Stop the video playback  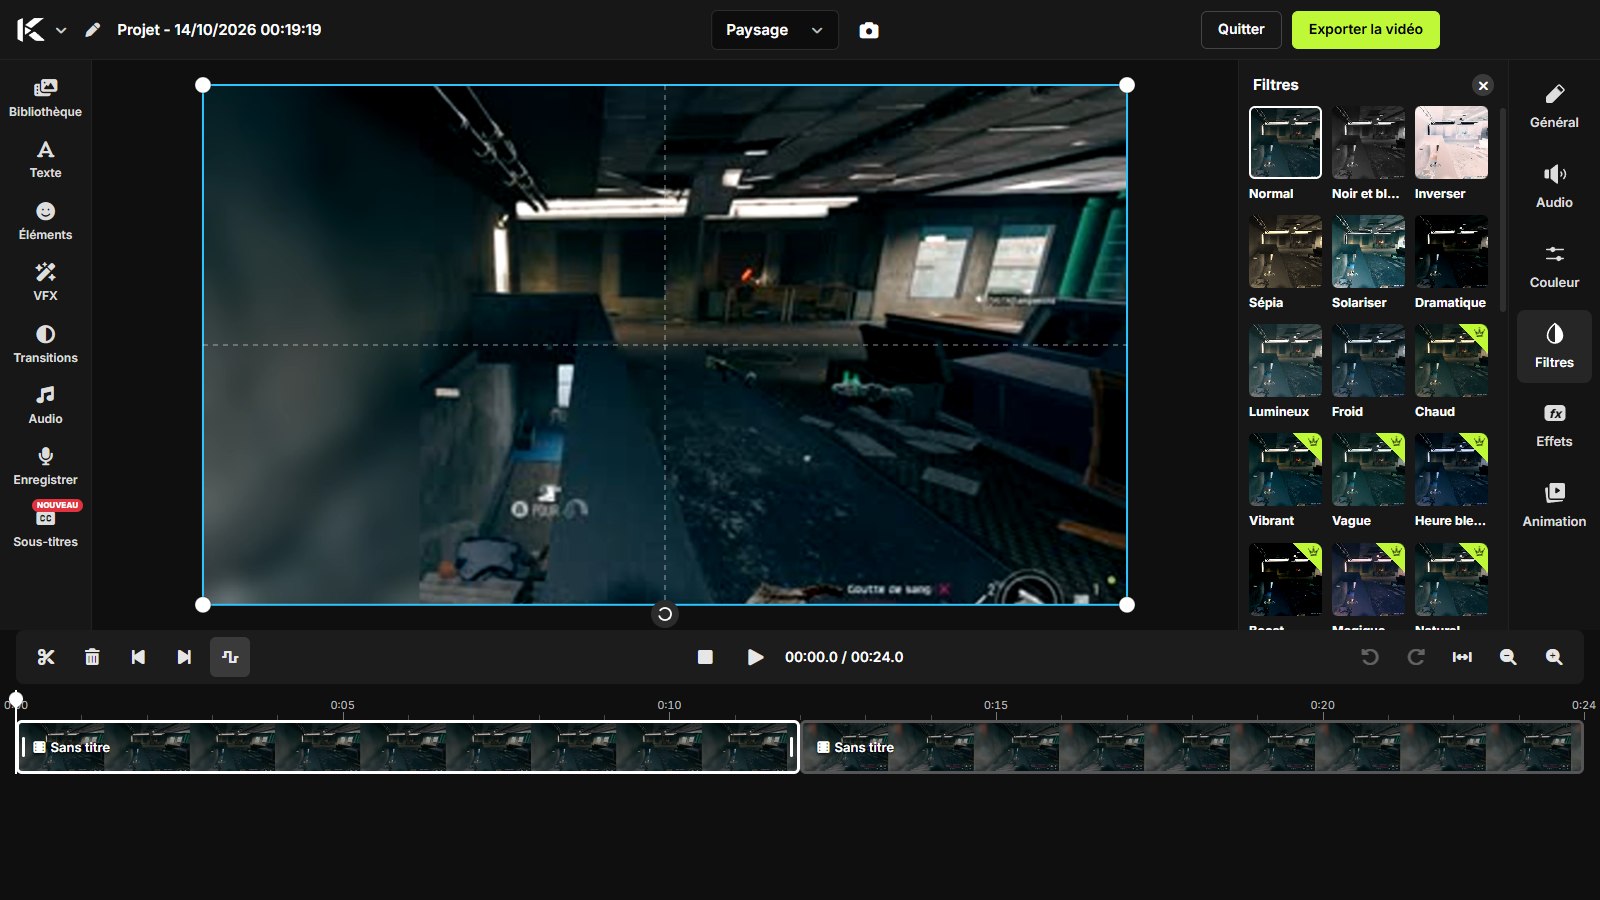pos(705,657)
